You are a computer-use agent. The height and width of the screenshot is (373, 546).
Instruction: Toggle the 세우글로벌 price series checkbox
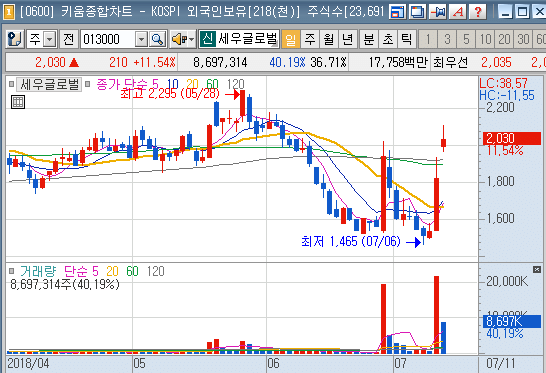tap(11, 84)
